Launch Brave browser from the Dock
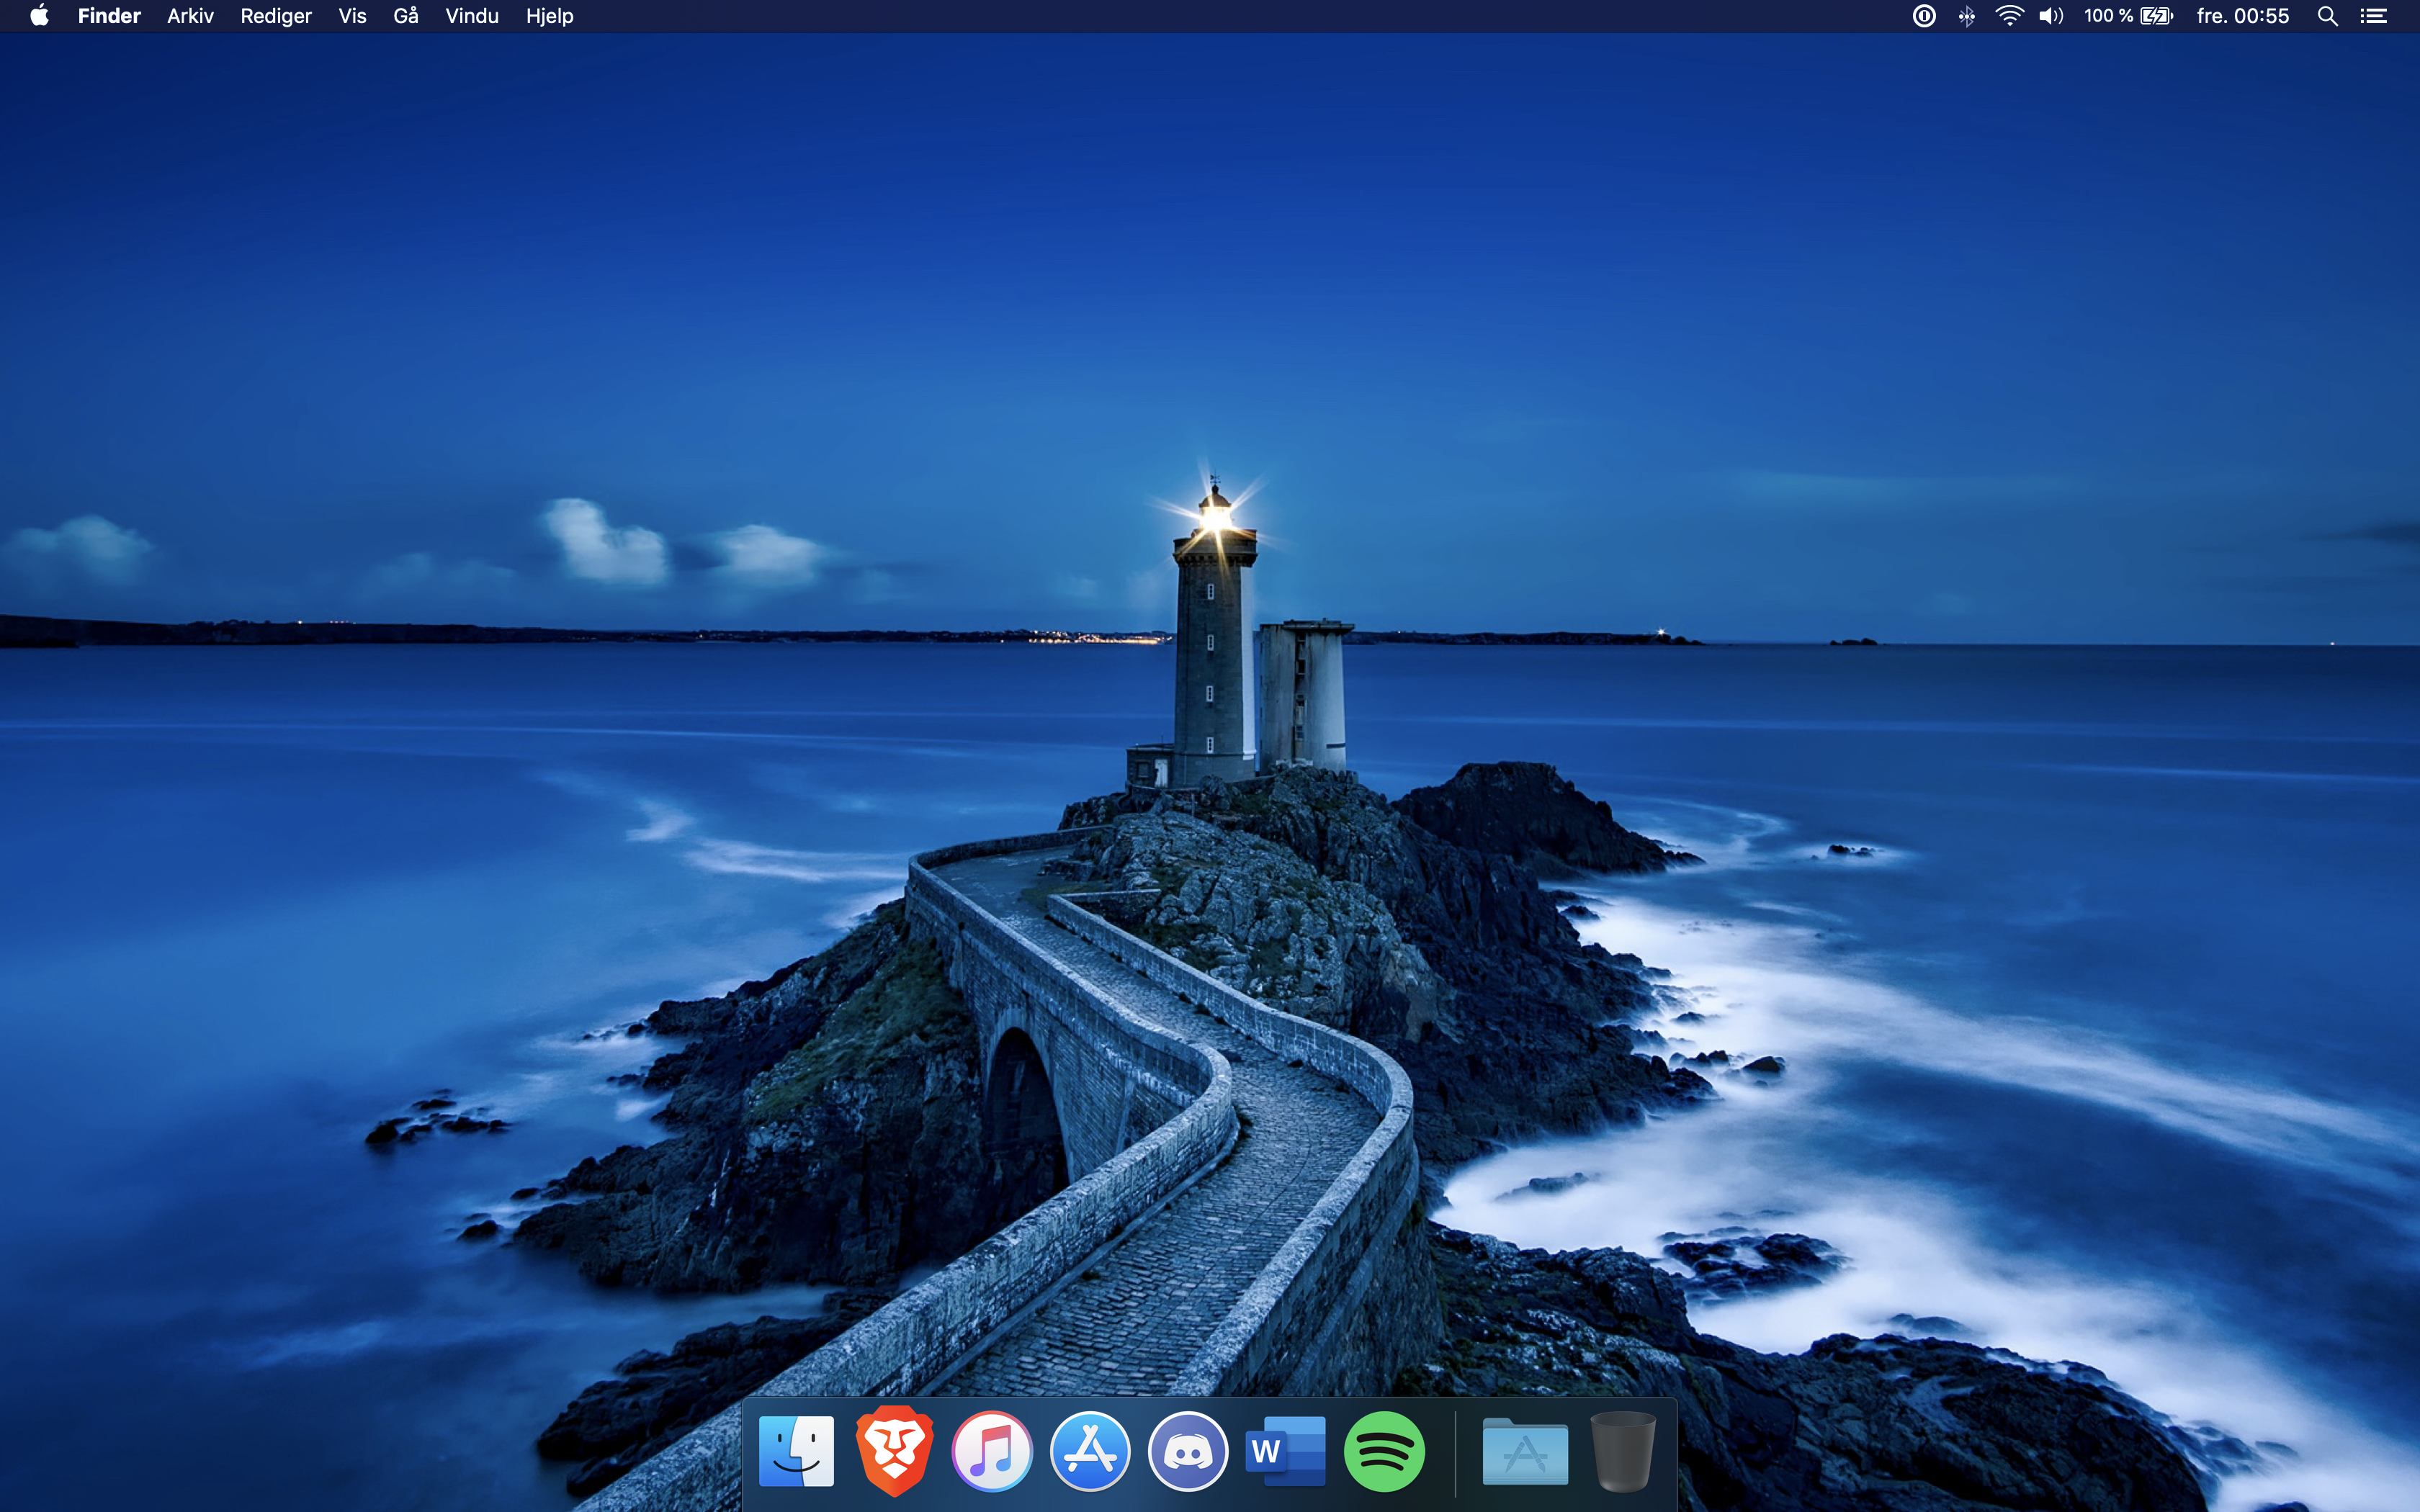The height and width of the screenshot is (1512, 2420). 894,1451
